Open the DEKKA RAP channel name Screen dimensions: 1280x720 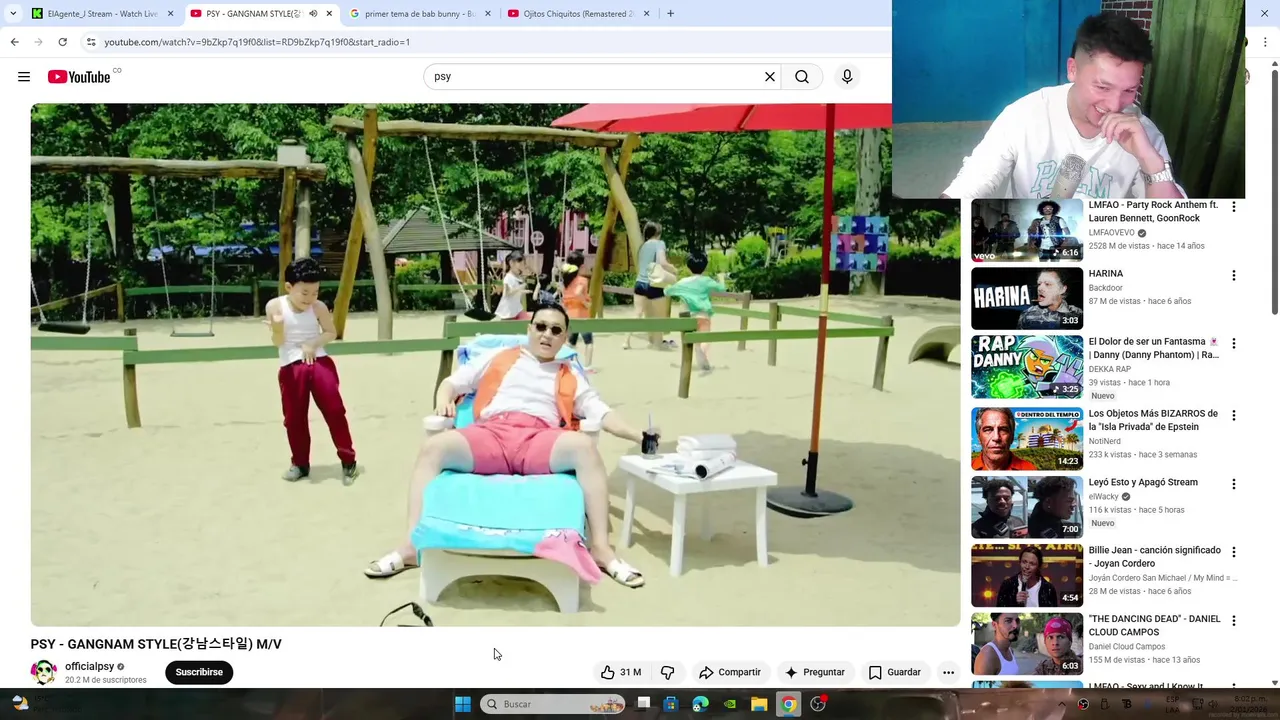coord(1110,369)
